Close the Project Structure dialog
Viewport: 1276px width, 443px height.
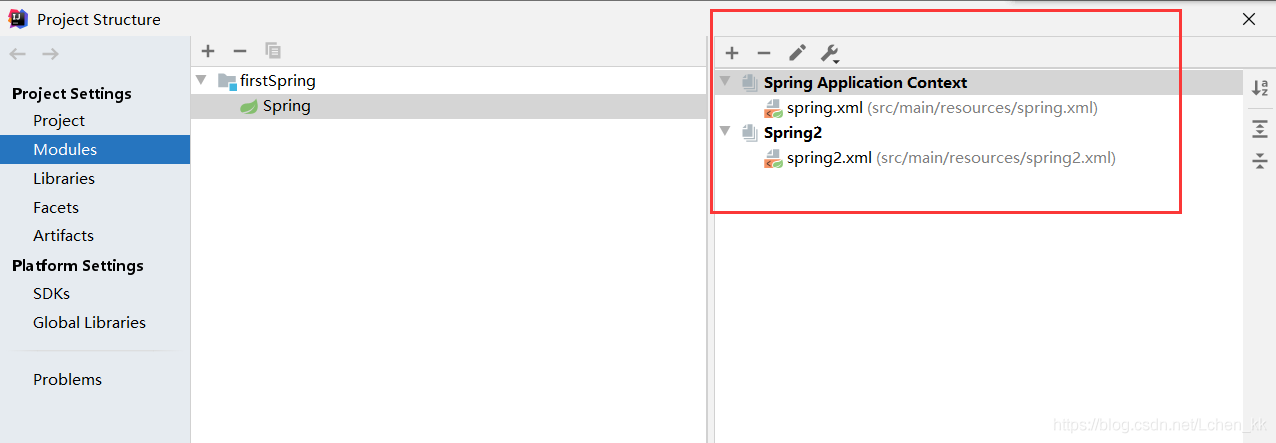pos(1249,19)
